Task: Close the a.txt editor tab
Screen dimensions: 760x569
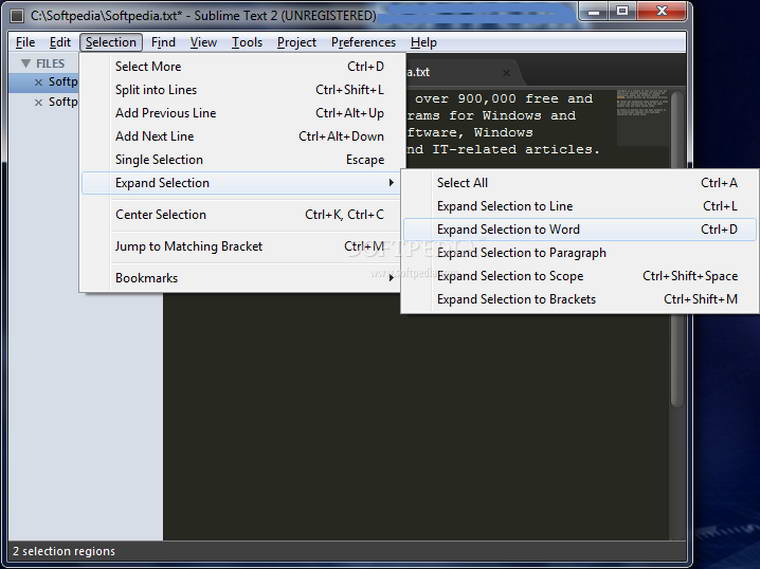Action: point(507,73)
